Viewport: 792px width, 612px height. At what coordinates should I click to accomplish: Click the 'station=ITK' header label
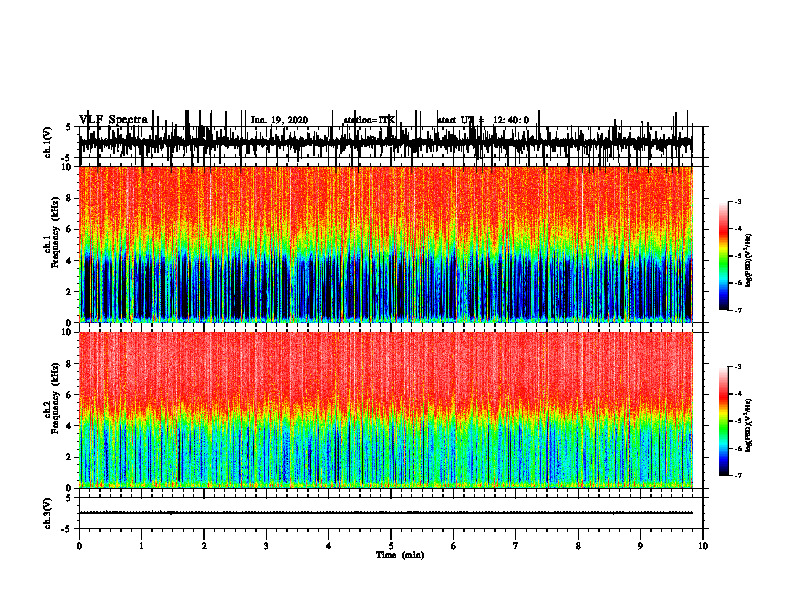[369, 120]
